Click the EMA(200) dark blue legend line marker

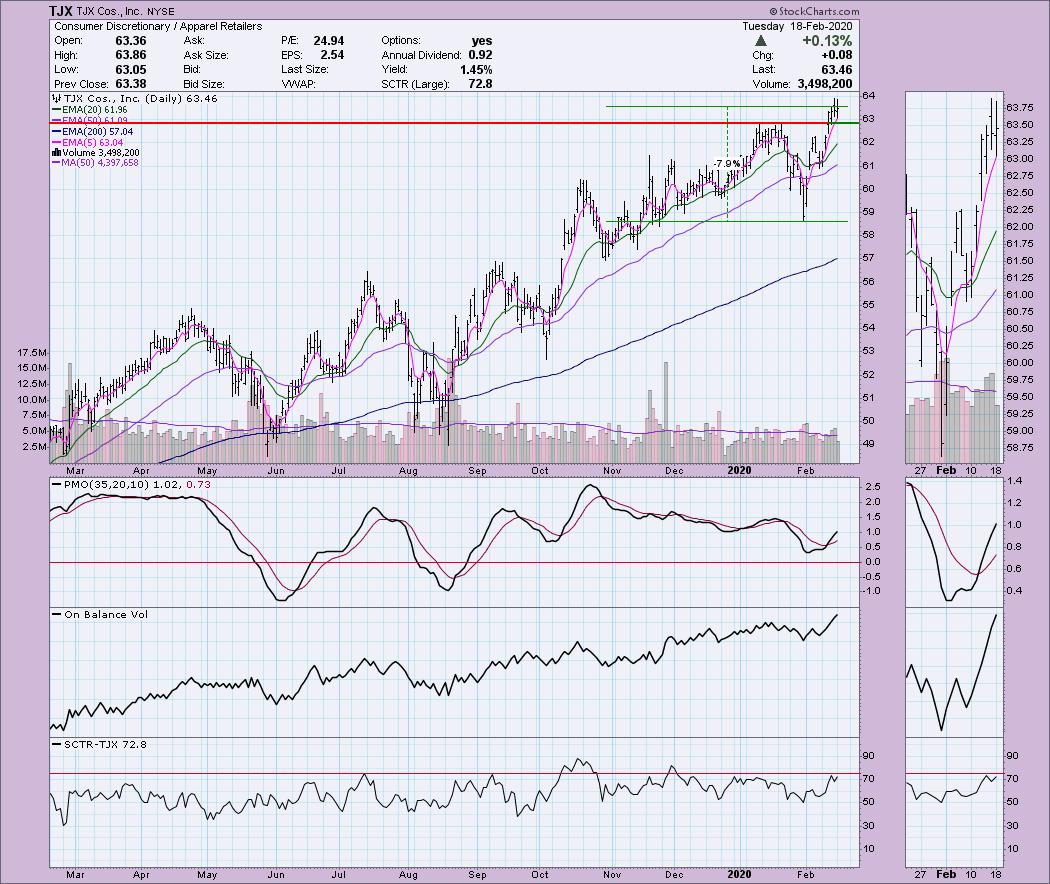coord(56,132)
